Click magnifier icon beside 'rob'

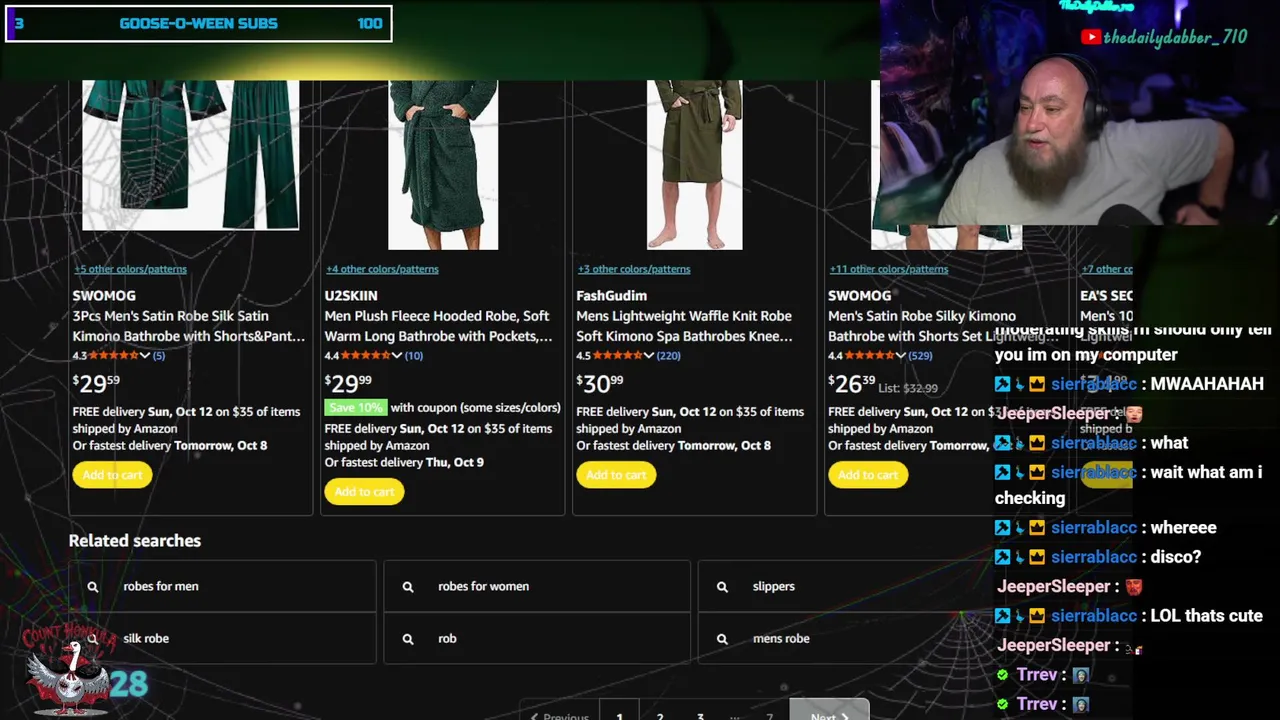(408, 639)
